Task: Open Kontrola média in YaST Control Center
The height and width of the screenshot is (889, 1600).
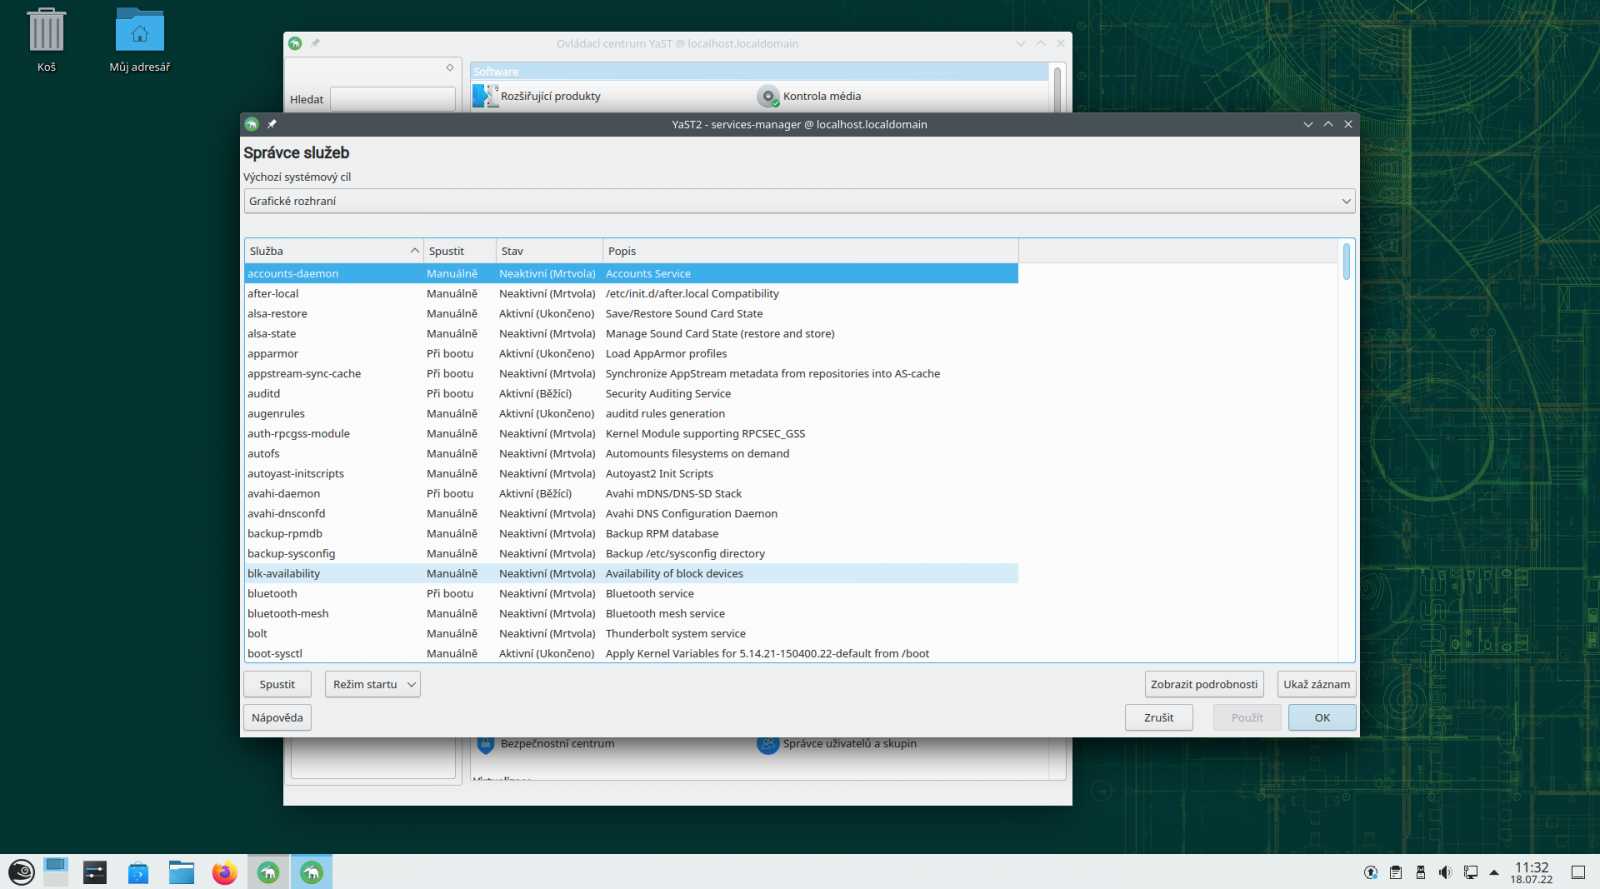Action: (809, 96)
